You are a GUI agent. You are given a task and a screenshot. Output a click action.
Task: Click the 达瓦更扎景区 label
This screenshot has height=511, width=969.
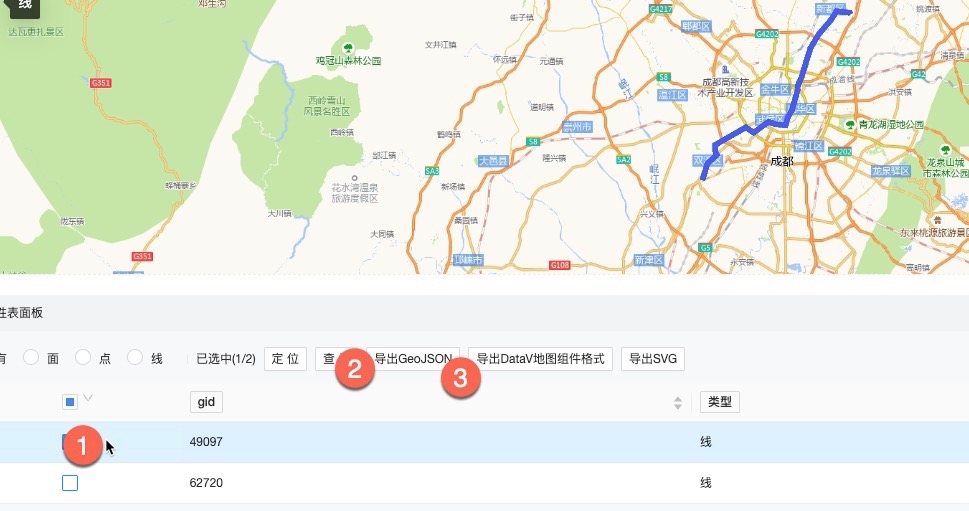(36, 32)
